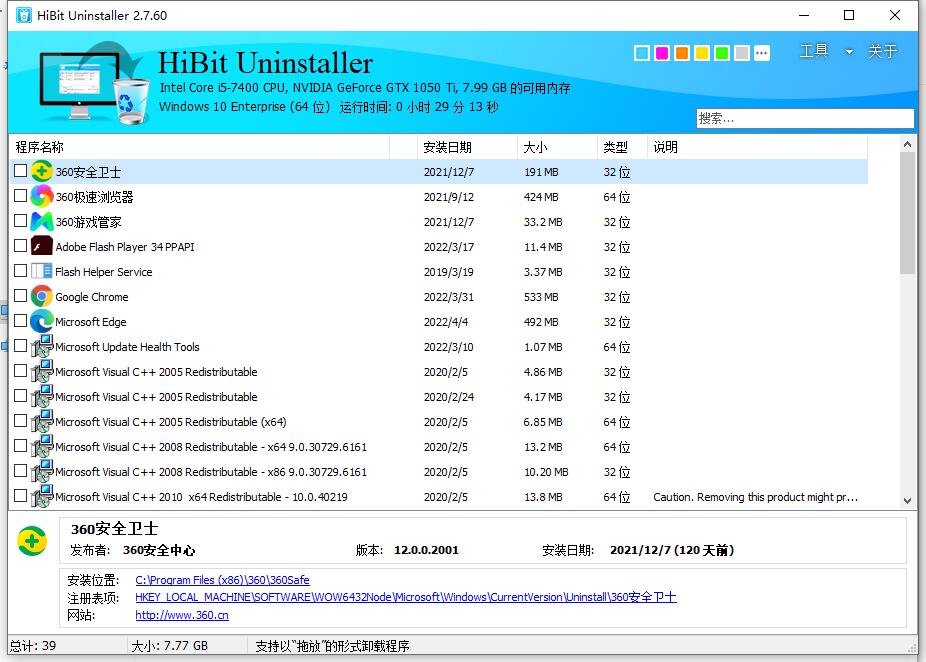The height and width of the screenshot is (662, 926).
Task: Check the Visual C++ 2010 x64 Redistributable box
Action: coord(20,495)
